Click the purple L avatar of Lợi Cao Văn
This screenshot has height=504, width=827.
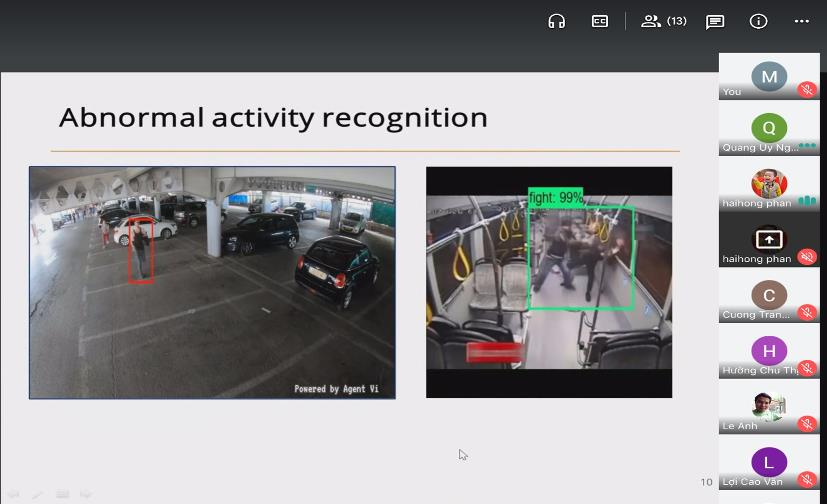768,462
